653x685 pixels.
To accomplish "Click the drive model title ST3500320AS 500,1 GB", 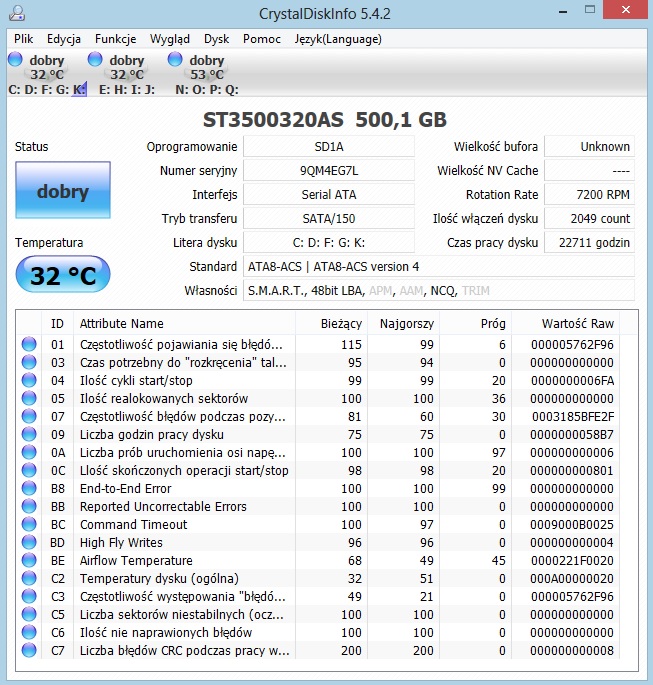I will tap(325, 120).
